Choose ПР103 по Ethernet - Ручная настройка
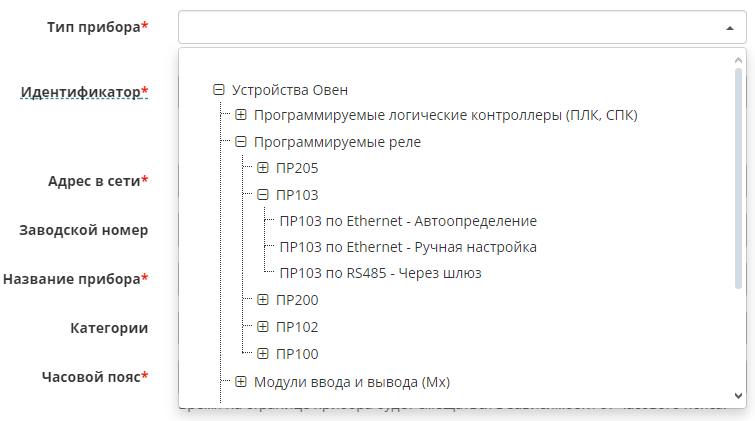This screenshot has height=421, width=755. (x=408, y=247)
